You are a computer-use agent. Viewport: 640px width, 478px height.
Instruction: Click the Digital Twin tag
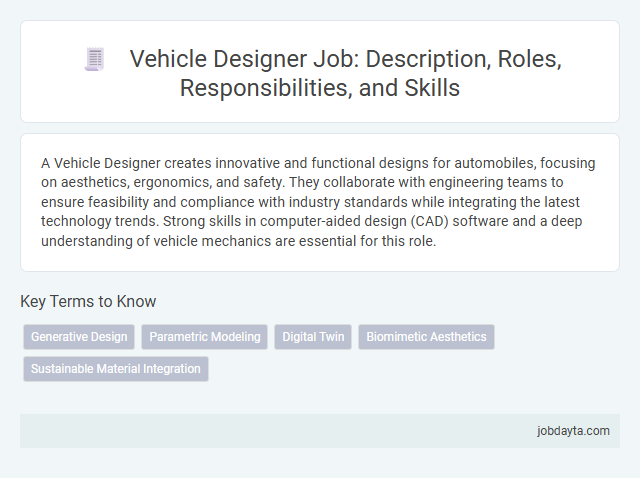313,337
